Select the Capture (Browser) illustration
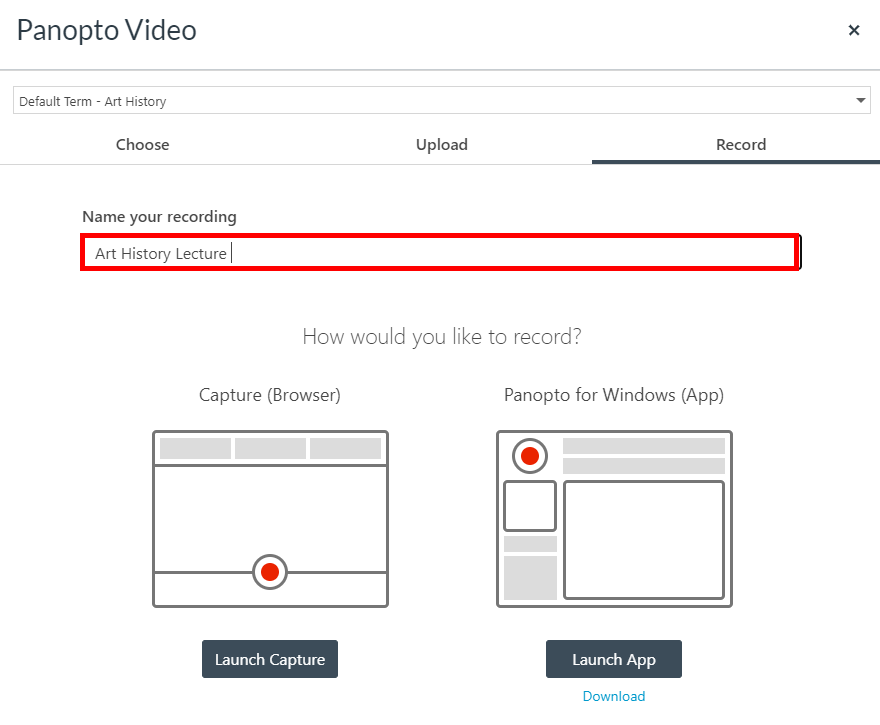Image resolution: width=880 pixels, height=725 pixels. tap(270, 517)
